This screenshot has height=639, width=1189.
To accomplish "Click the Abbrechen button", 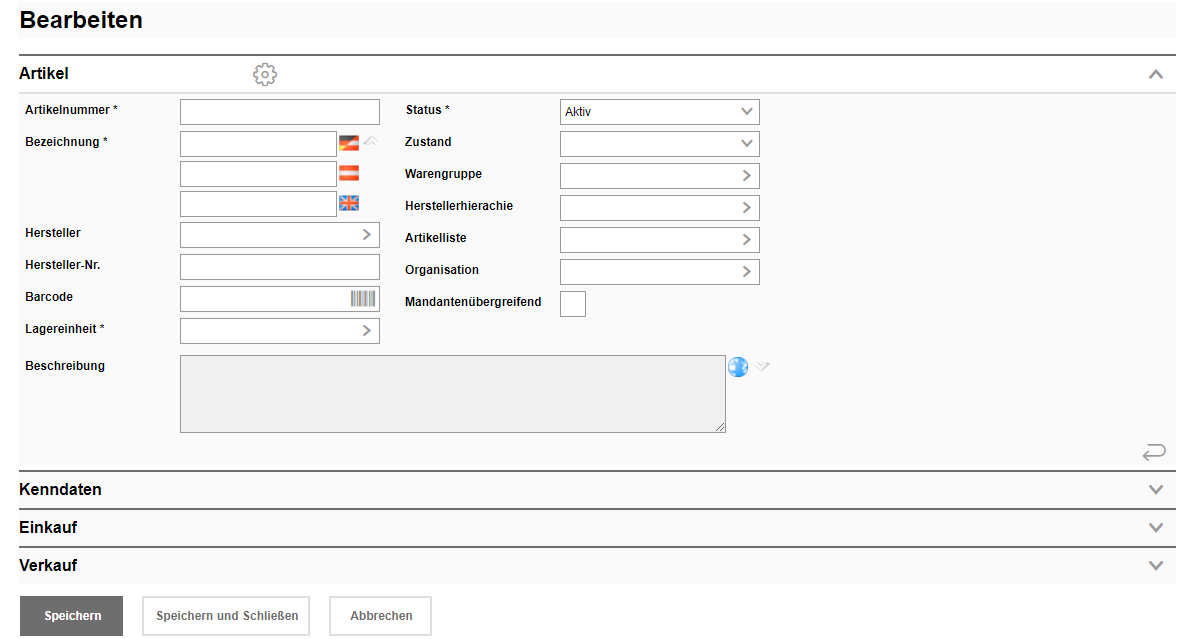I will (x=380, y=616).
